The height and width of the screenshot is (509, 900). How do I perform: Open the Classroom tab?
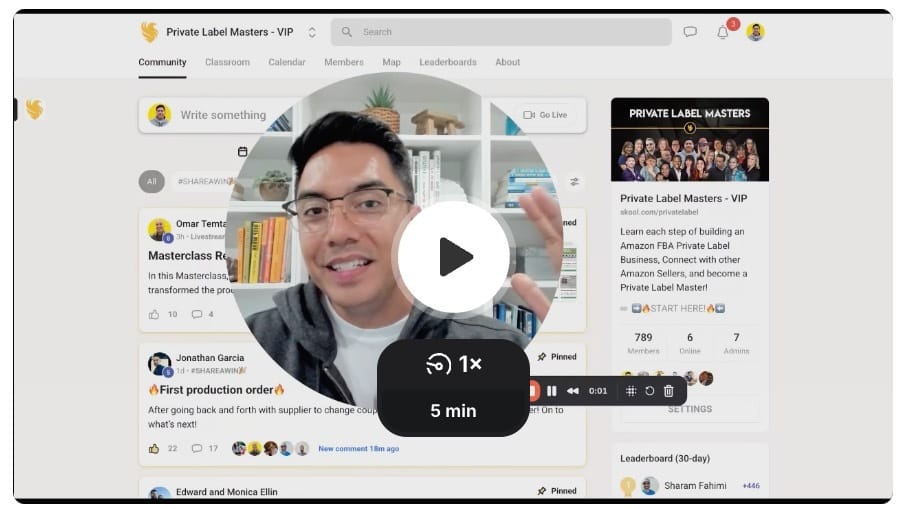pyautogui.click(x=227, y=62)
